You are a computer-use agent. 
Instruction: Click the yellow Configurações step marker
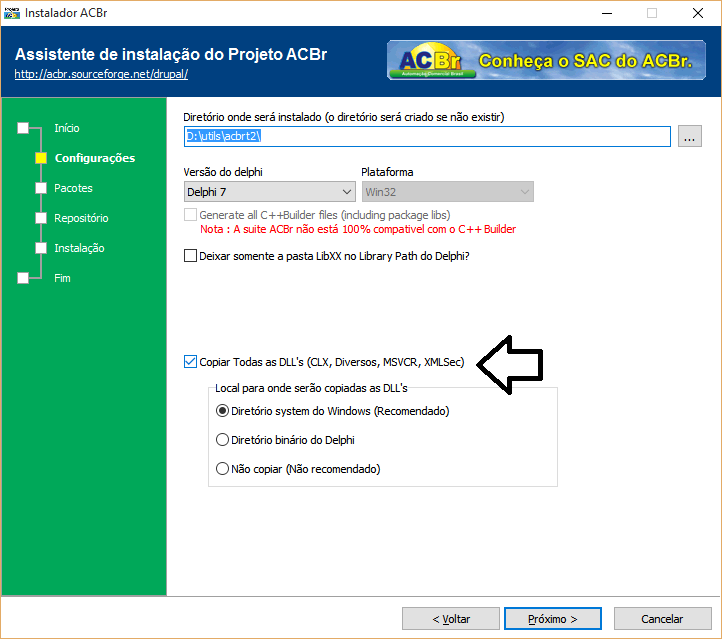pyautogui.click(x=41, y=158)
